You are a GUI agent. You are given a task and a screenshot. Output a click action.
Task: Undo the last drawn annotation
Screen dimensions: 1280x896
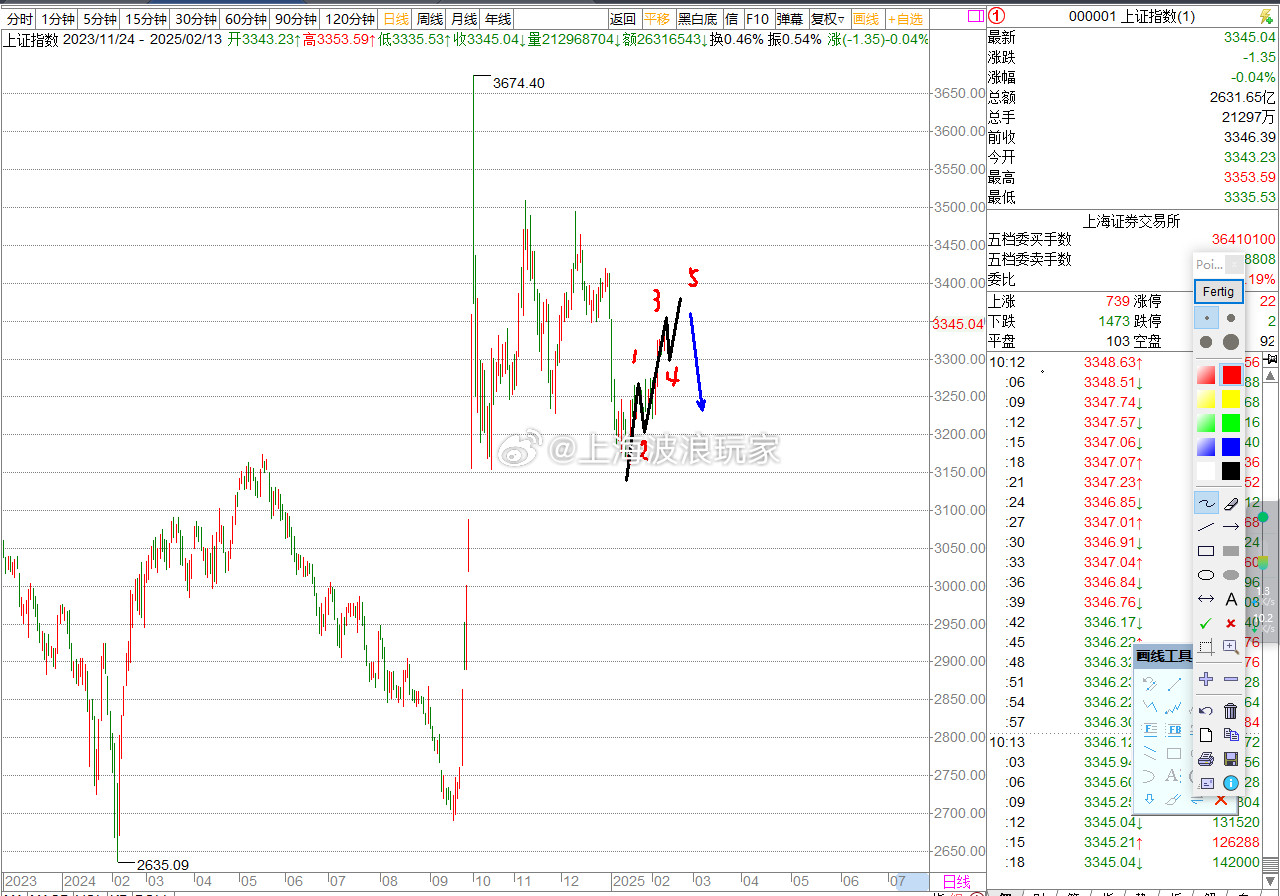1206,711
